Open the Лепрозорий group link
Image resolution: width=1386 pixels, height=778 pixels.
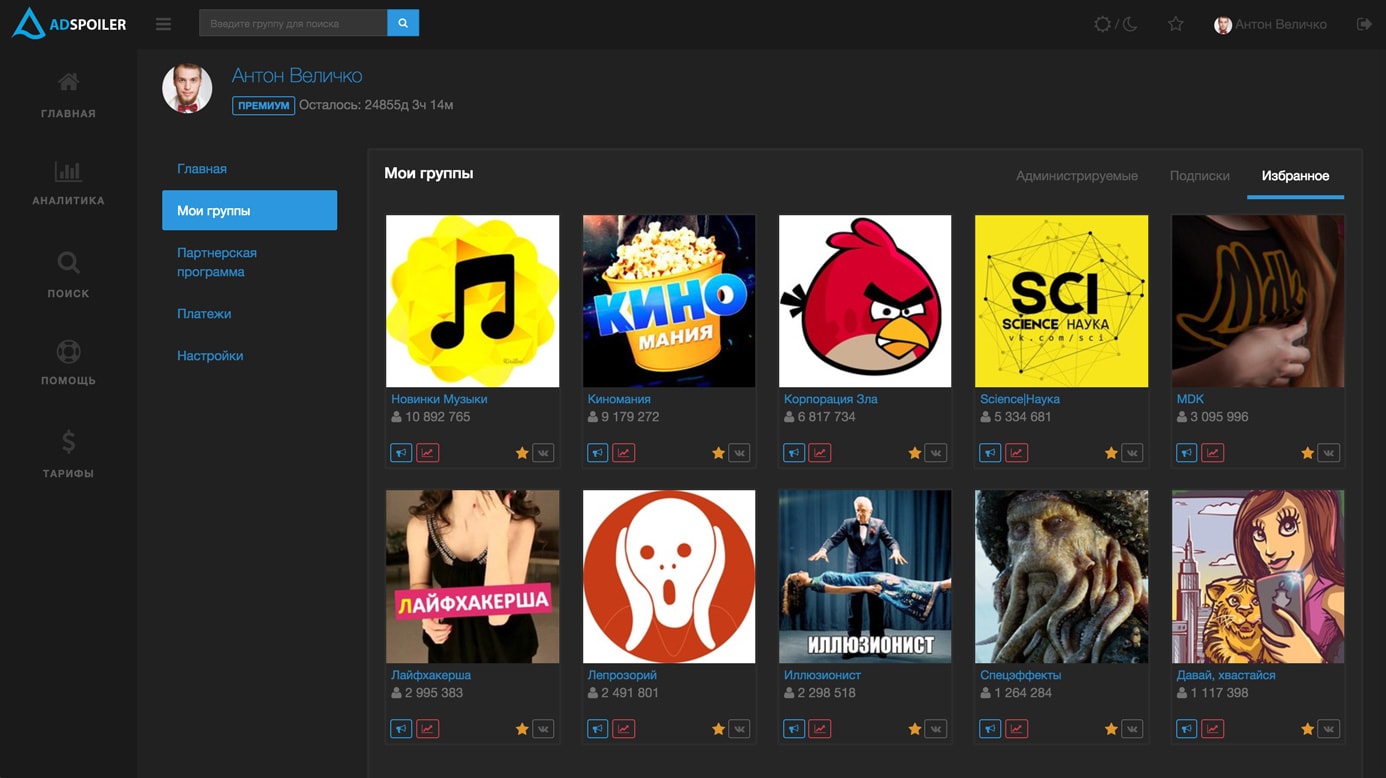(x=622, y=675)
